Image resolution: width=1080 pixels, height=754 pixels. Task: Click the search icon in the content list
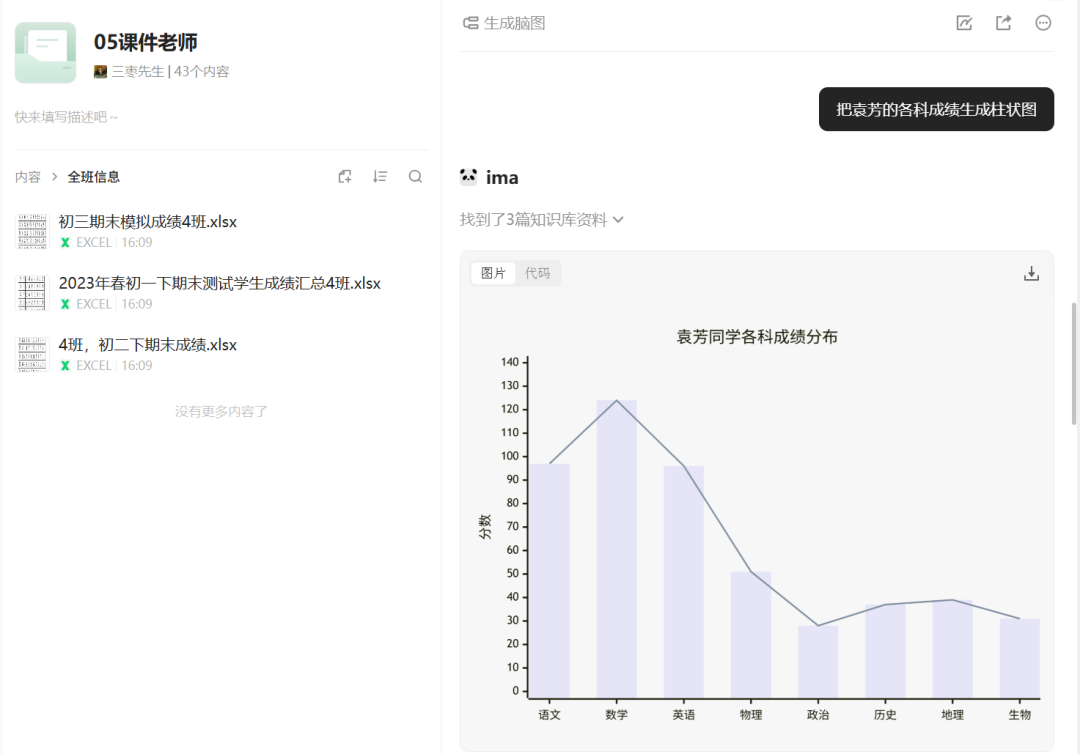coord(415,176)
